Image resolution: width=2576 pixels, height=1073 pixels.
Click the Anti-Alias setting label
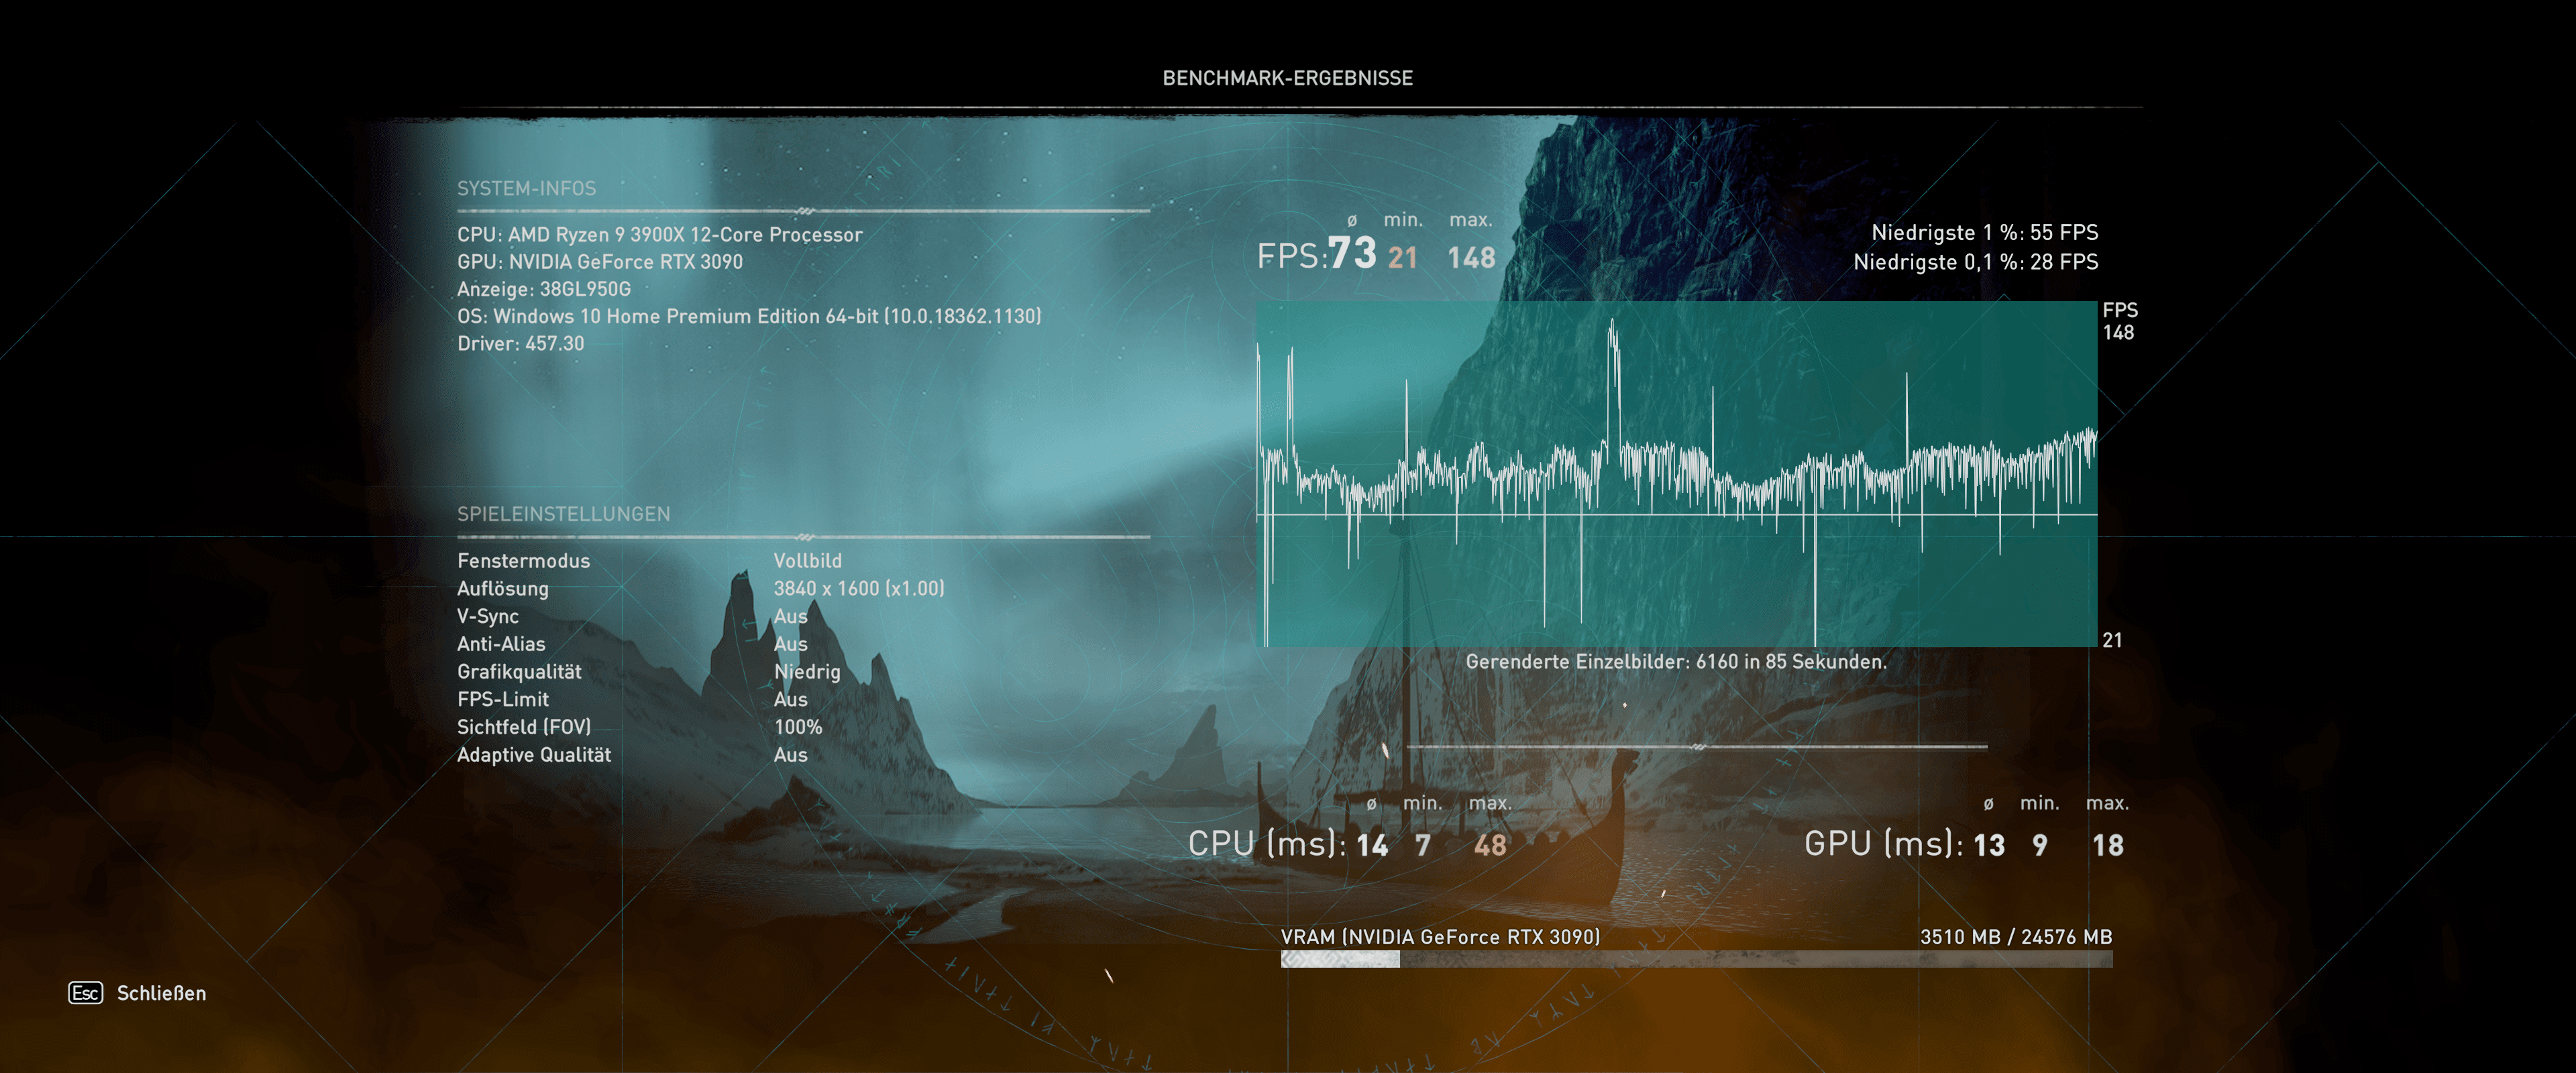[500, 644]
